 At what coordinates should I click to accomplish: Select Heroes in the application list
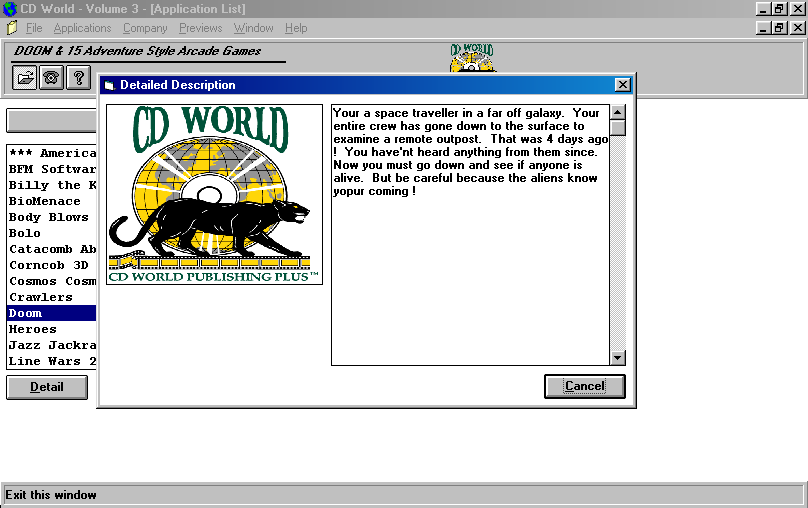click(x=33, y=329)
